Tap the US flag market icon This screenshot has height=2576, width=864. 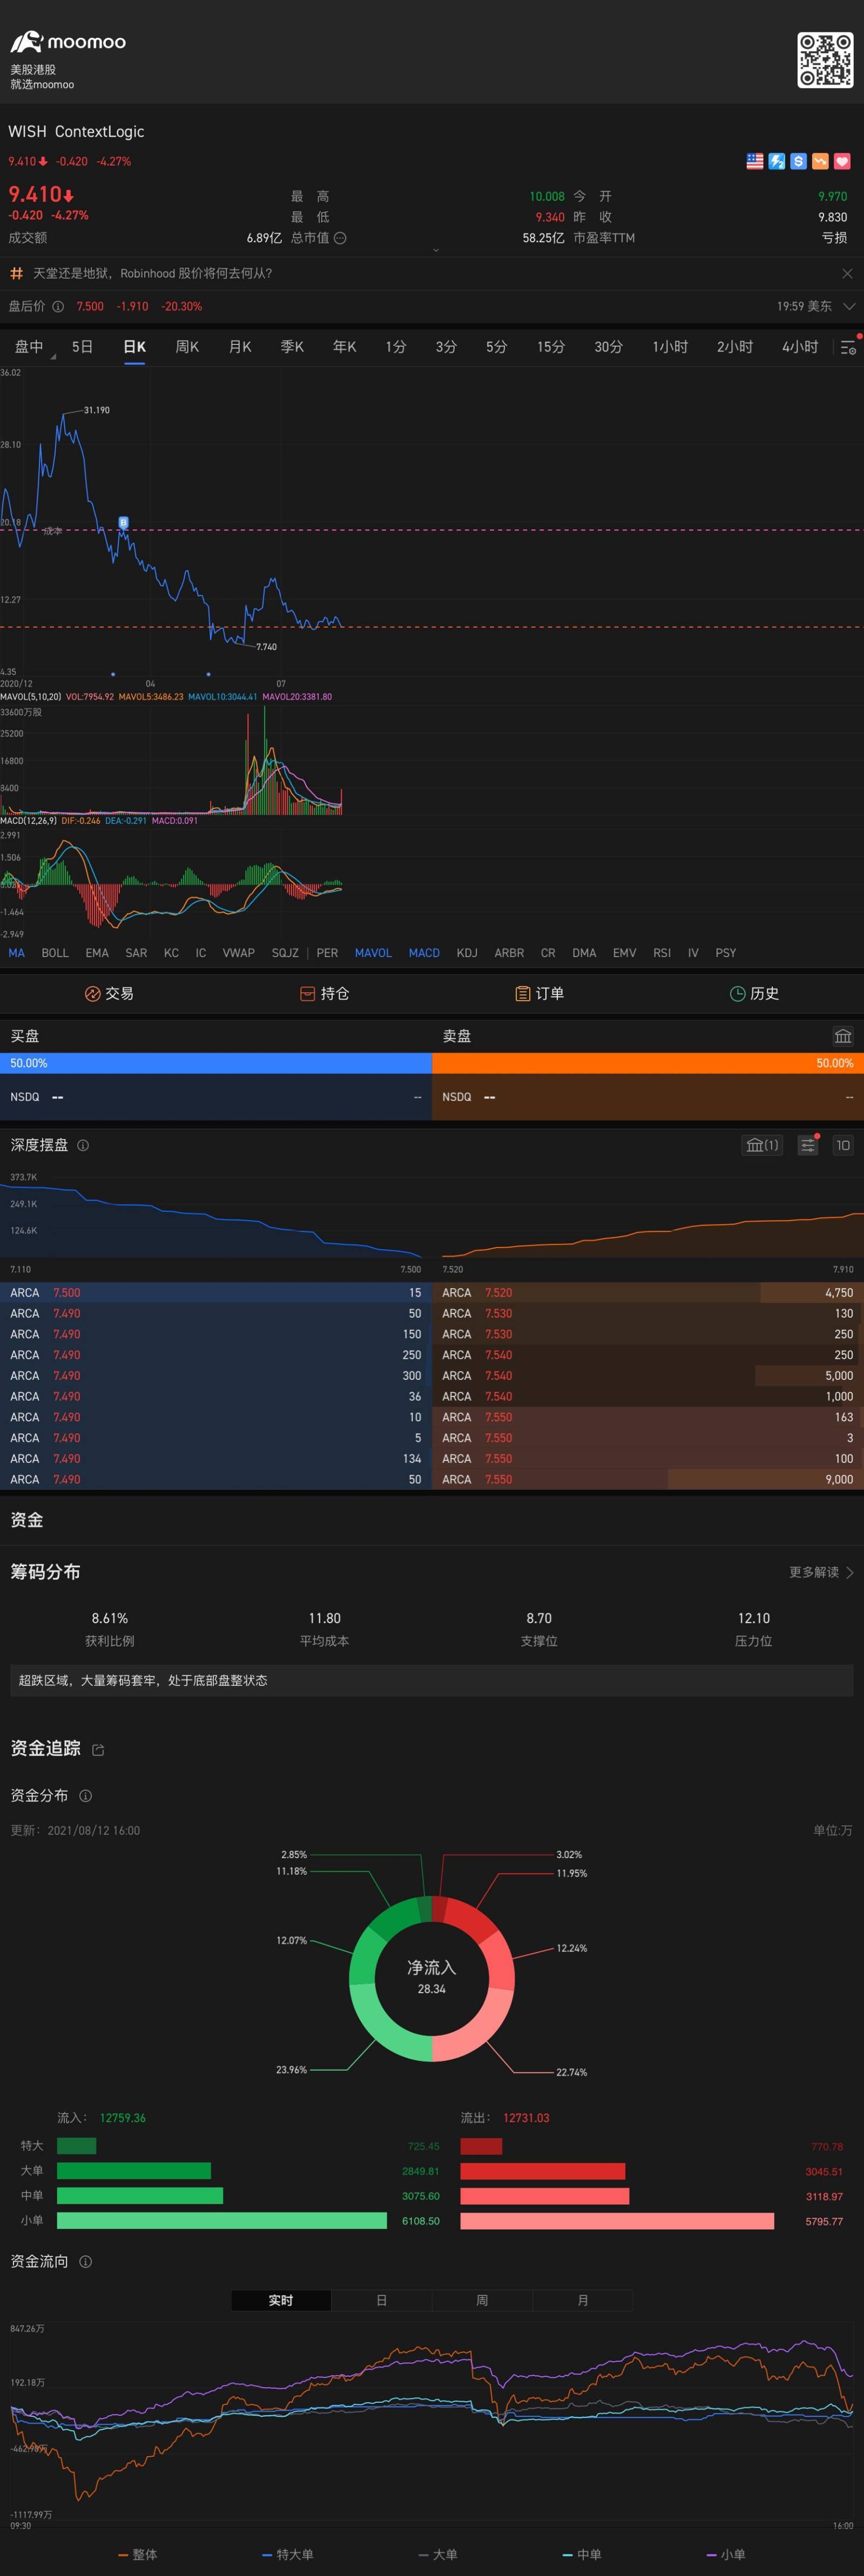(x=755, y=161)
